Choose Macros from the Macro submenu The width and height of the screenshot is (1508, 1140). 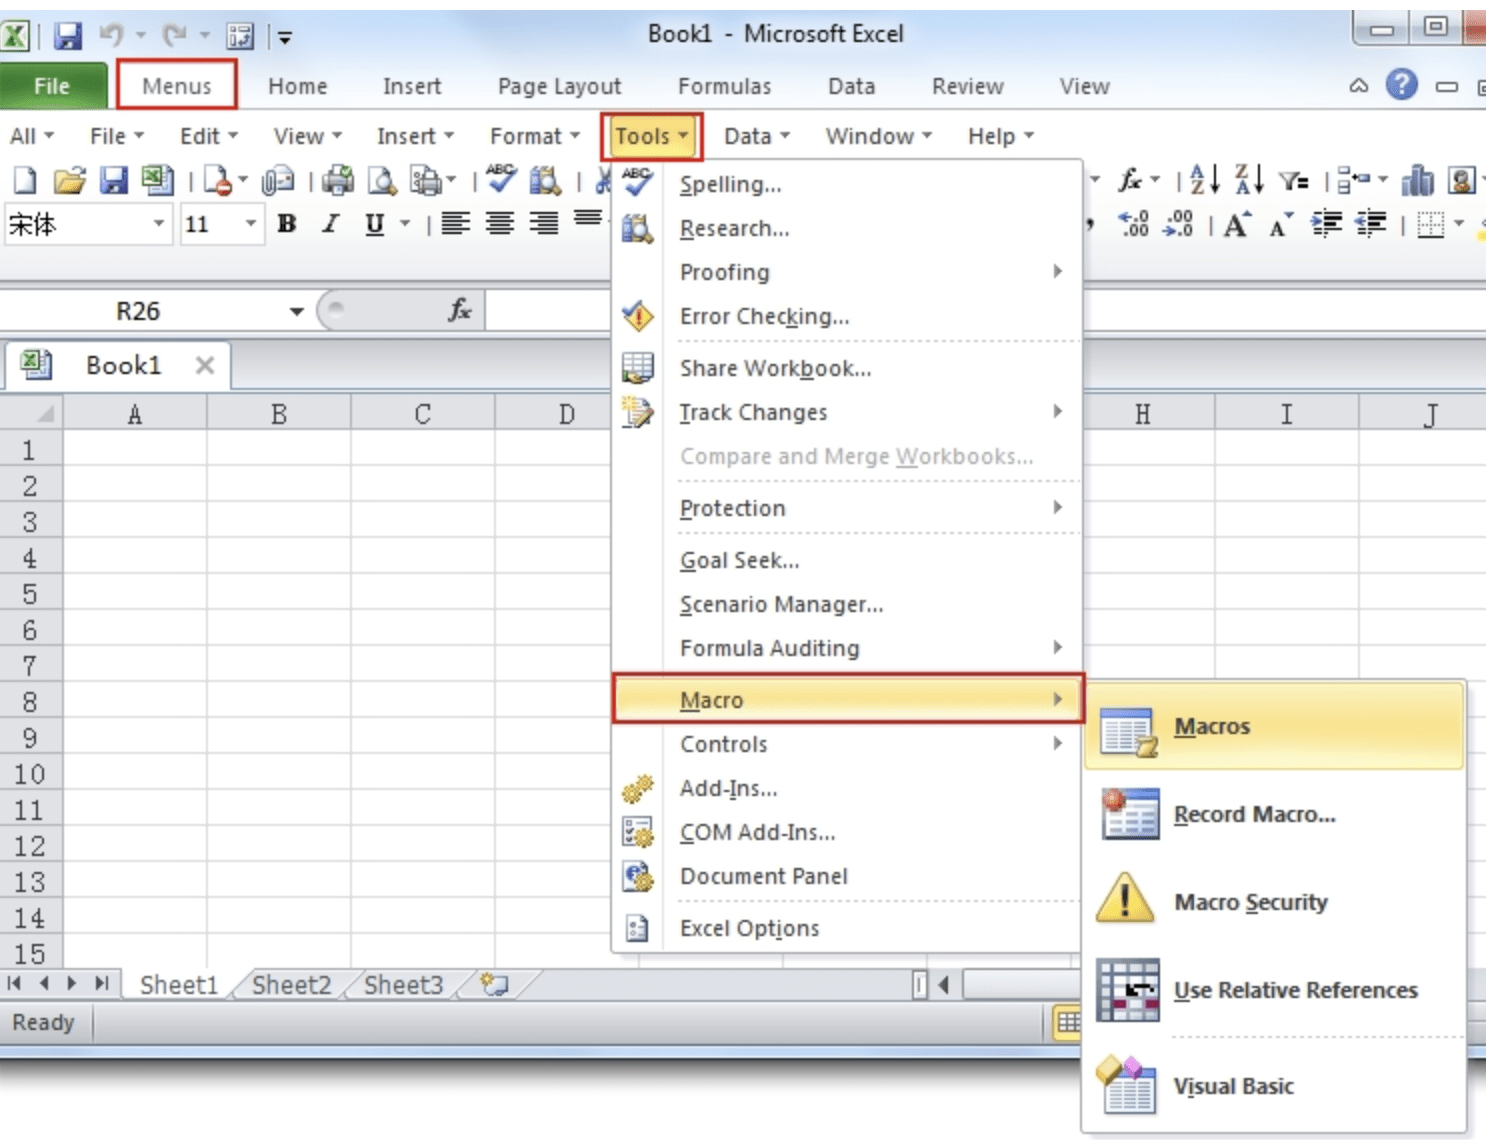(x=1275, y=726)
